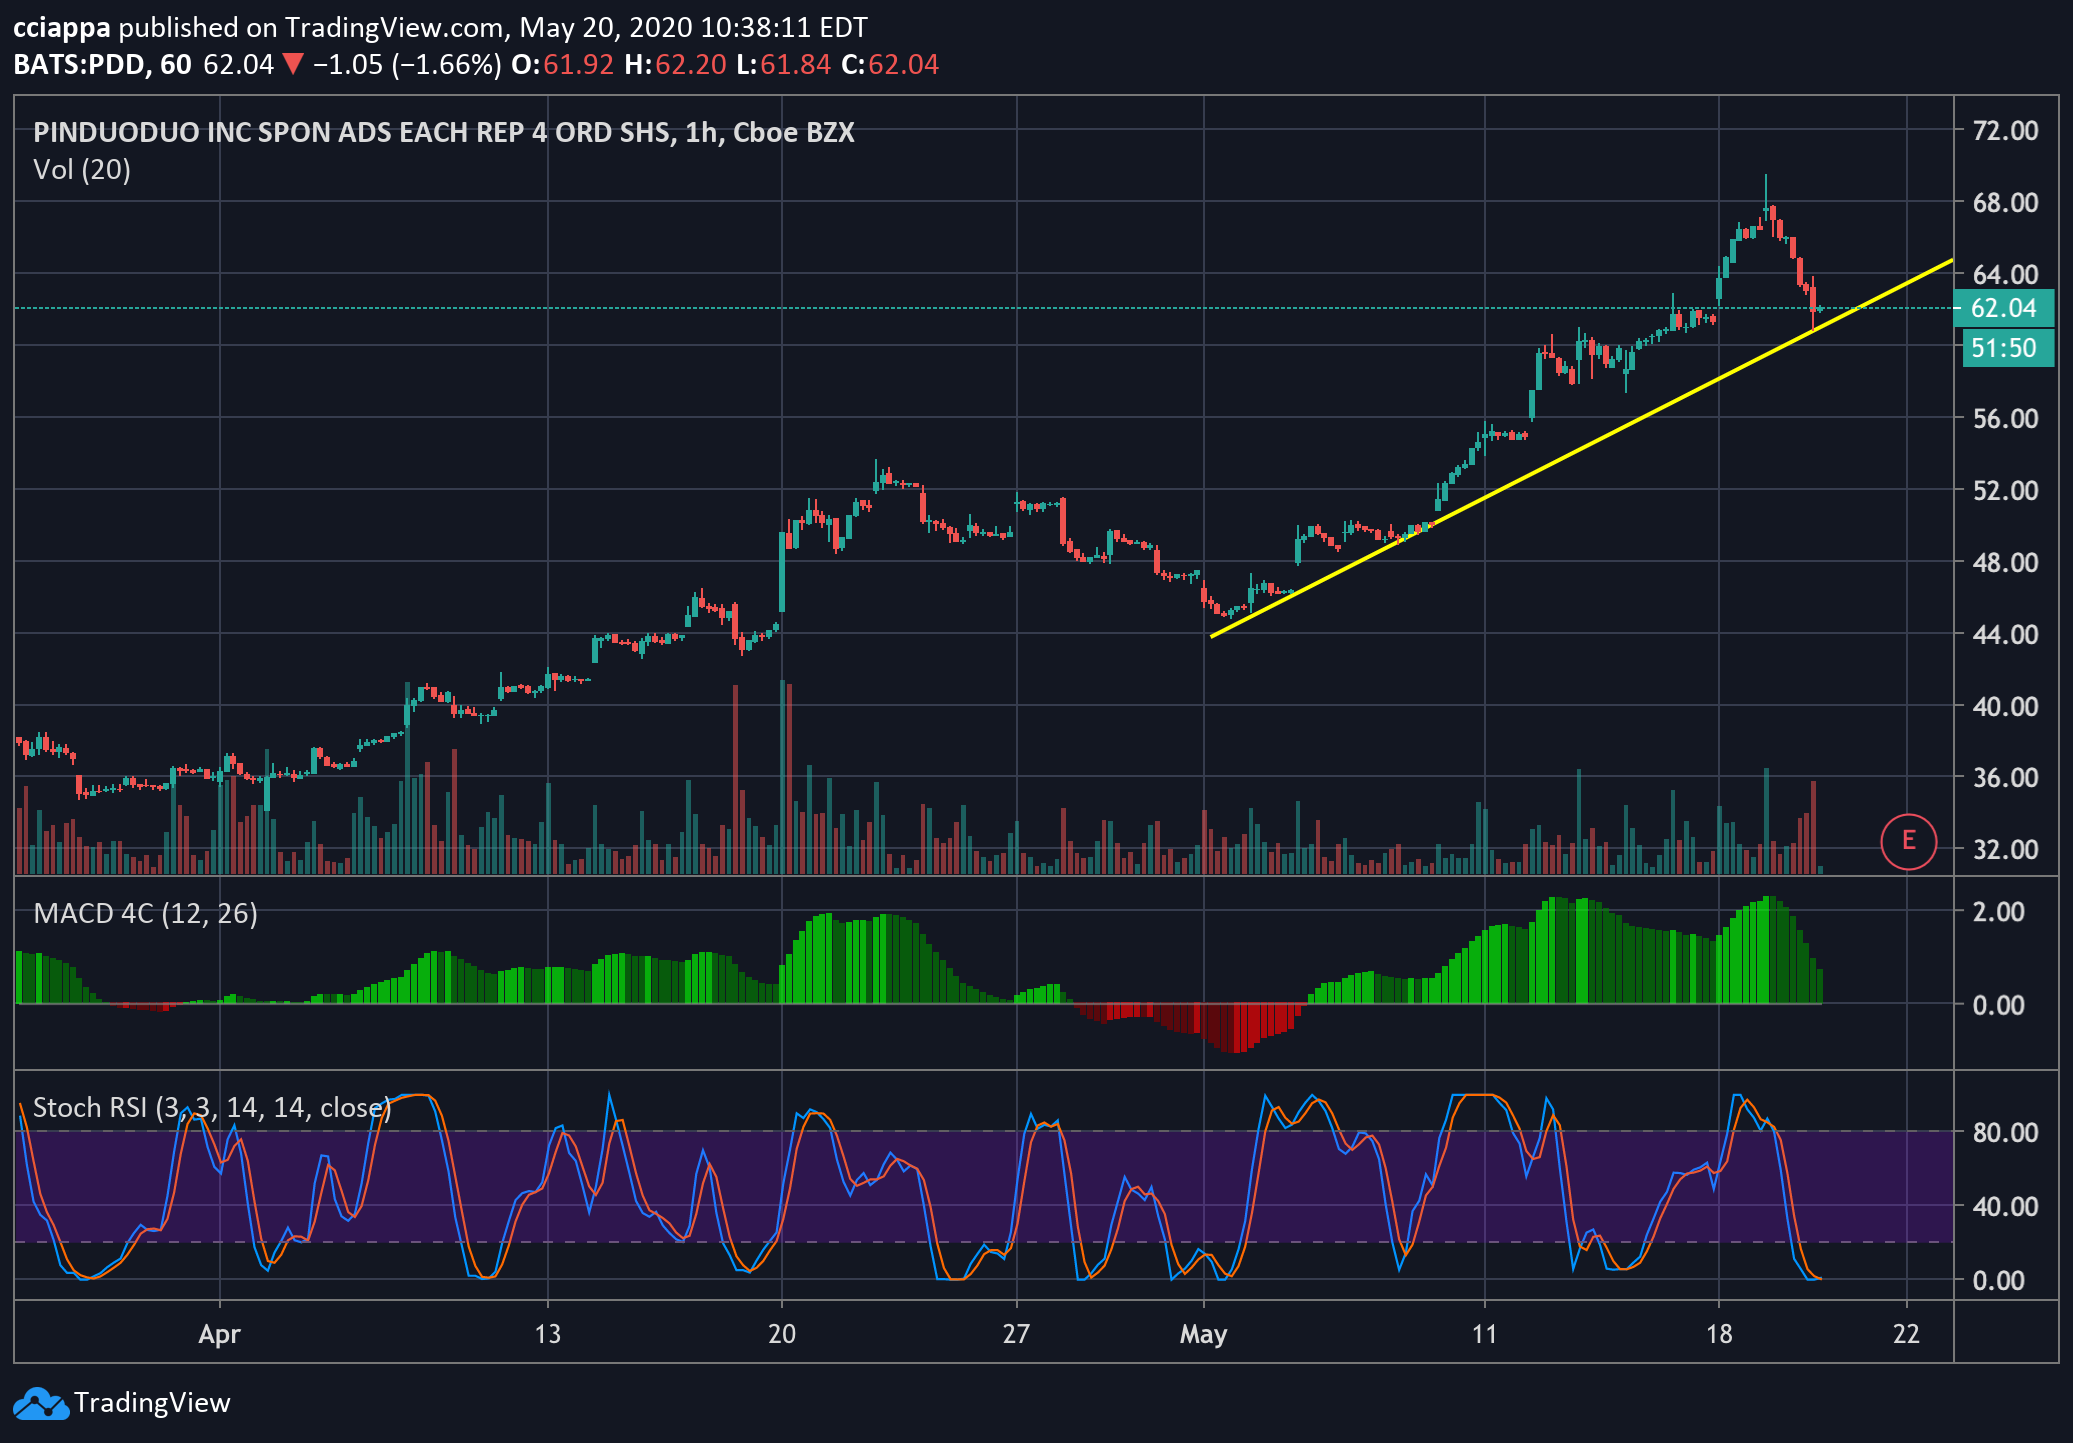Click the 20 date label on time axis

point(782,1334)
